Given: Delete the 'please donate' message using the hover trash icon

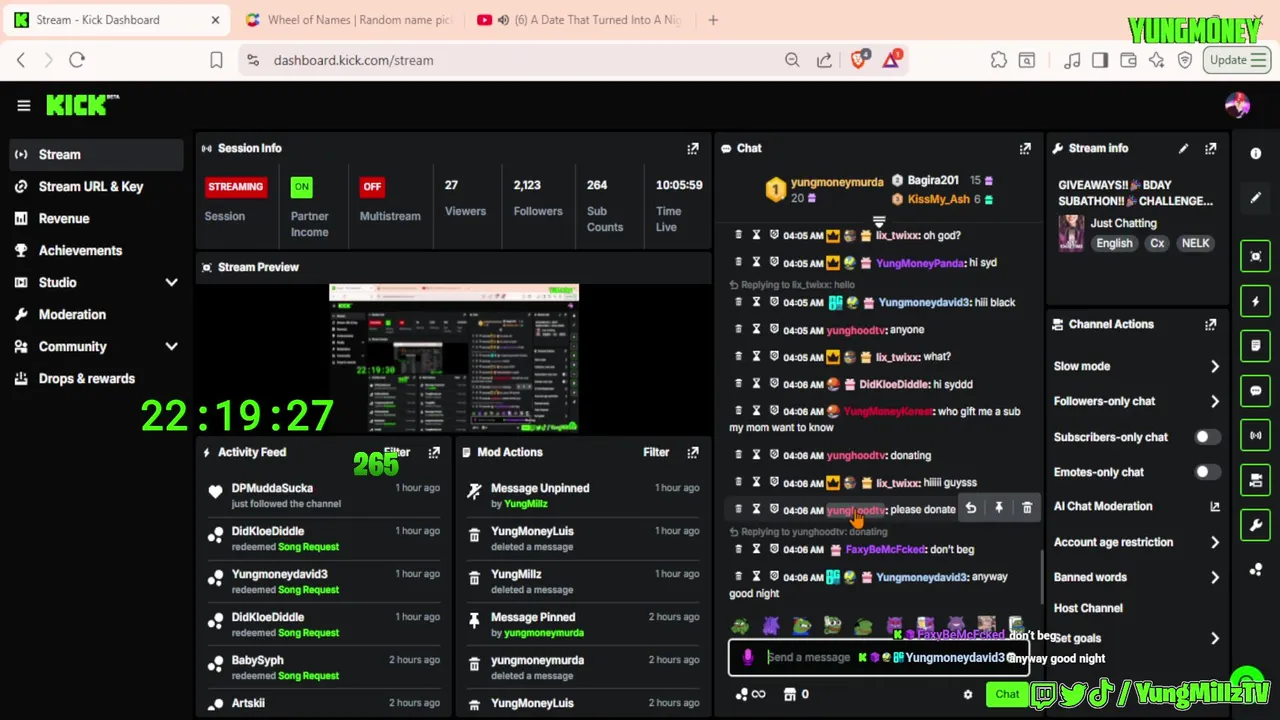Looking at the screenshot, I should pos(1027,508).
